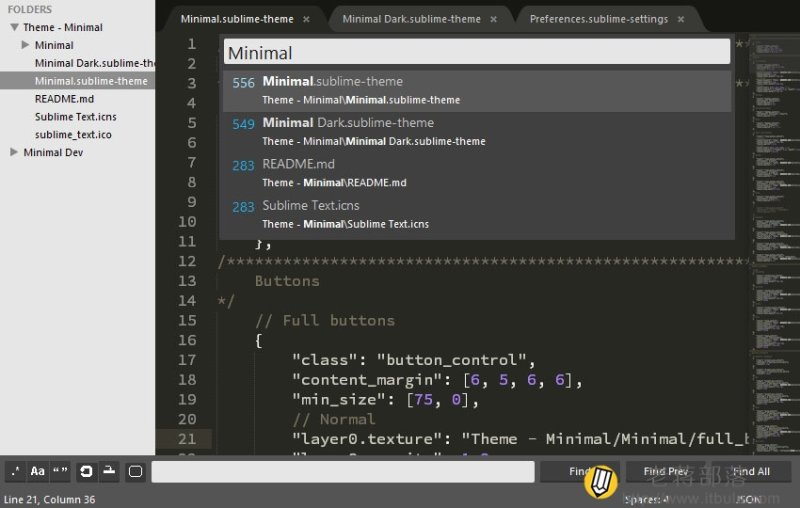Close the Preferences.sublime-settings tab
Viewport: 800px width, 508px height.
681,19
